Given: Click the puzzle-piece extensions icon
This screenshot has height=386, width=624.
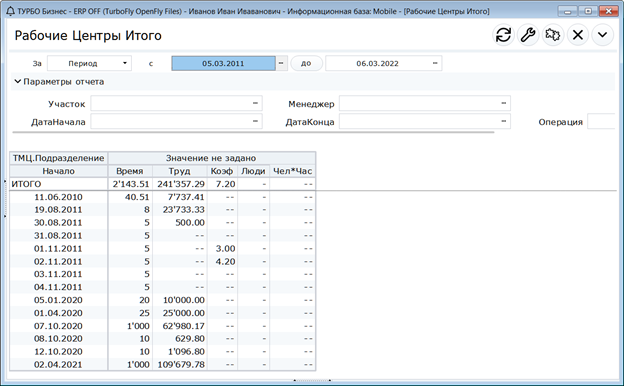Looking at the screenshot, I should click(x=553, y=35).
